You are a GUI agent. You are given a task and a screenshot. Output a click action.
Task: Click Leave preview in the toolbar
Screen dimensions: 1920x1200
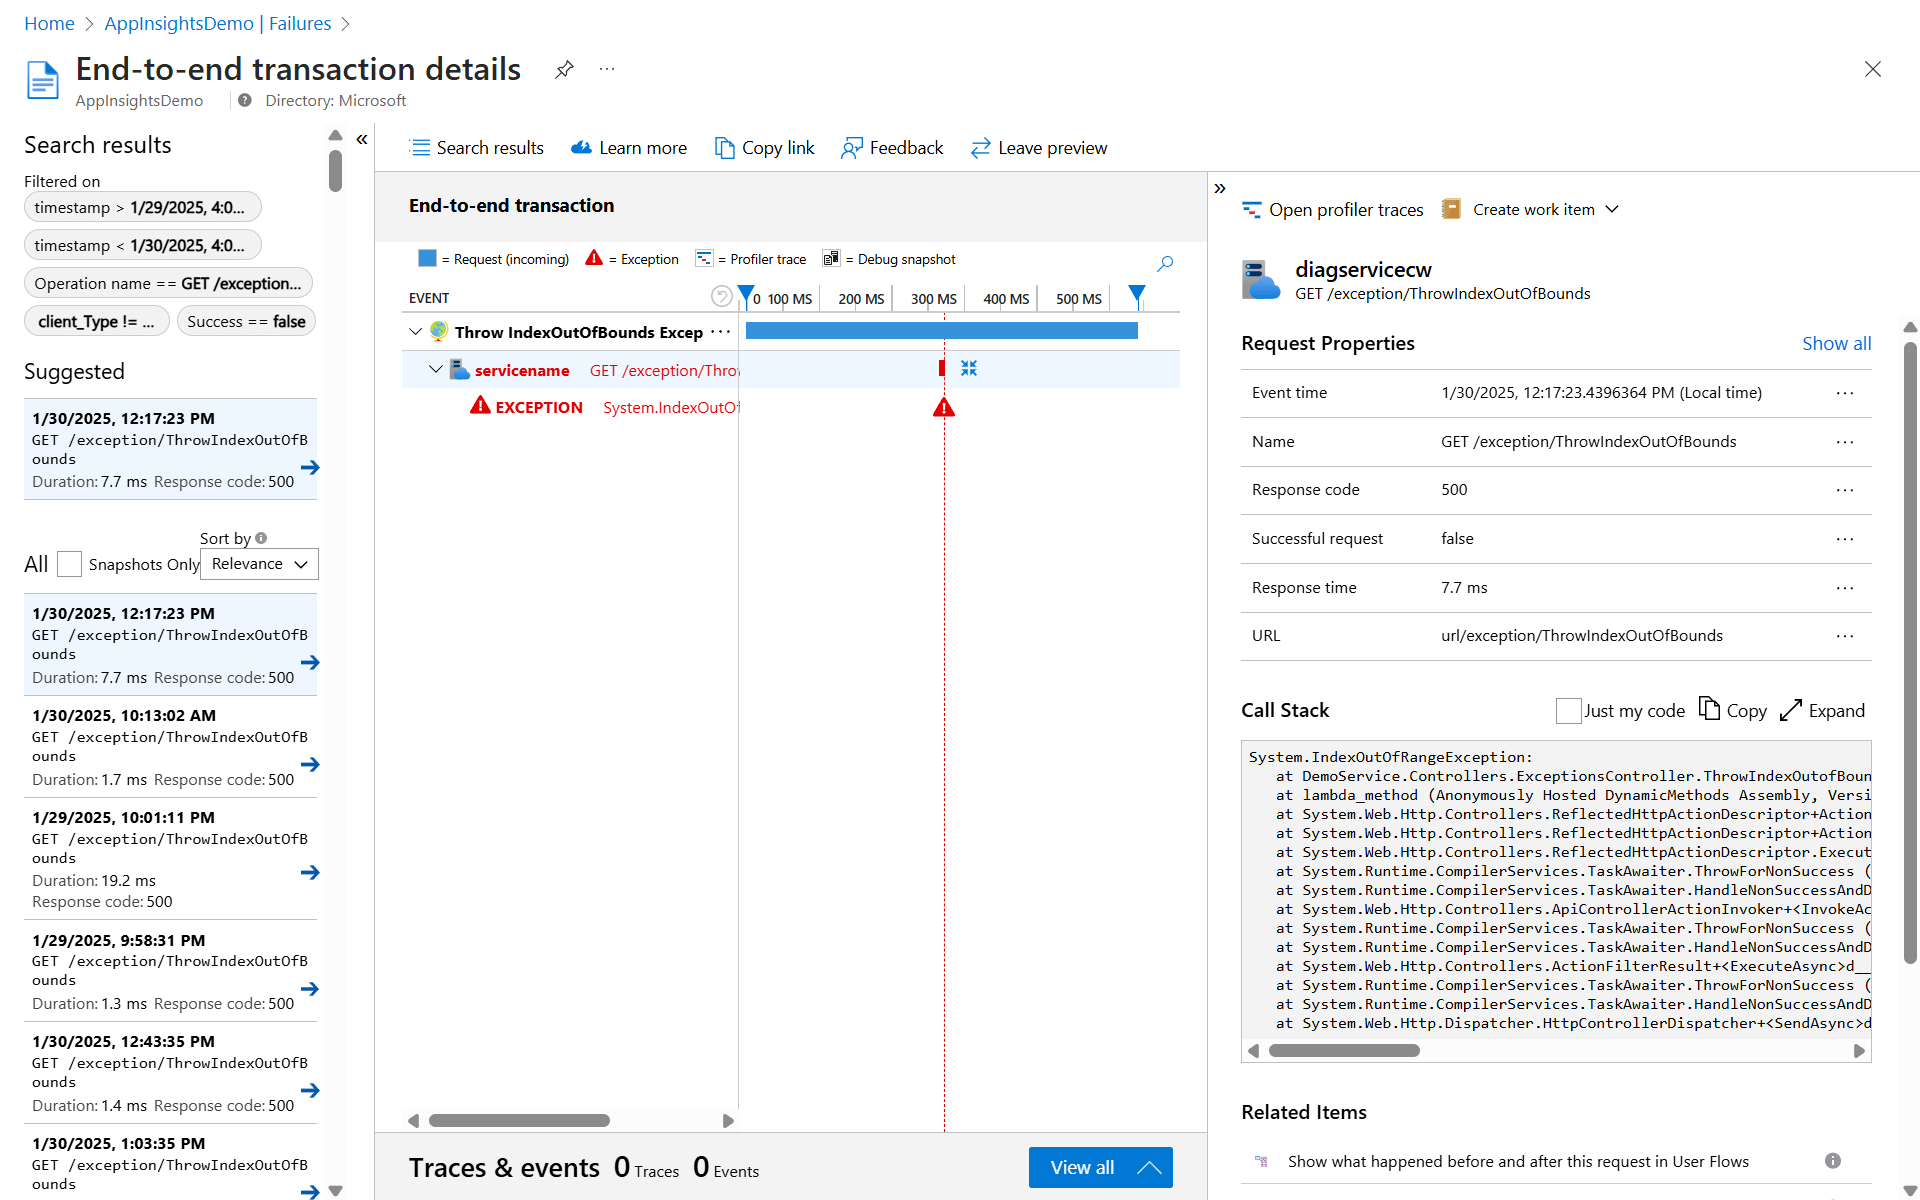tap(1039, 148)
